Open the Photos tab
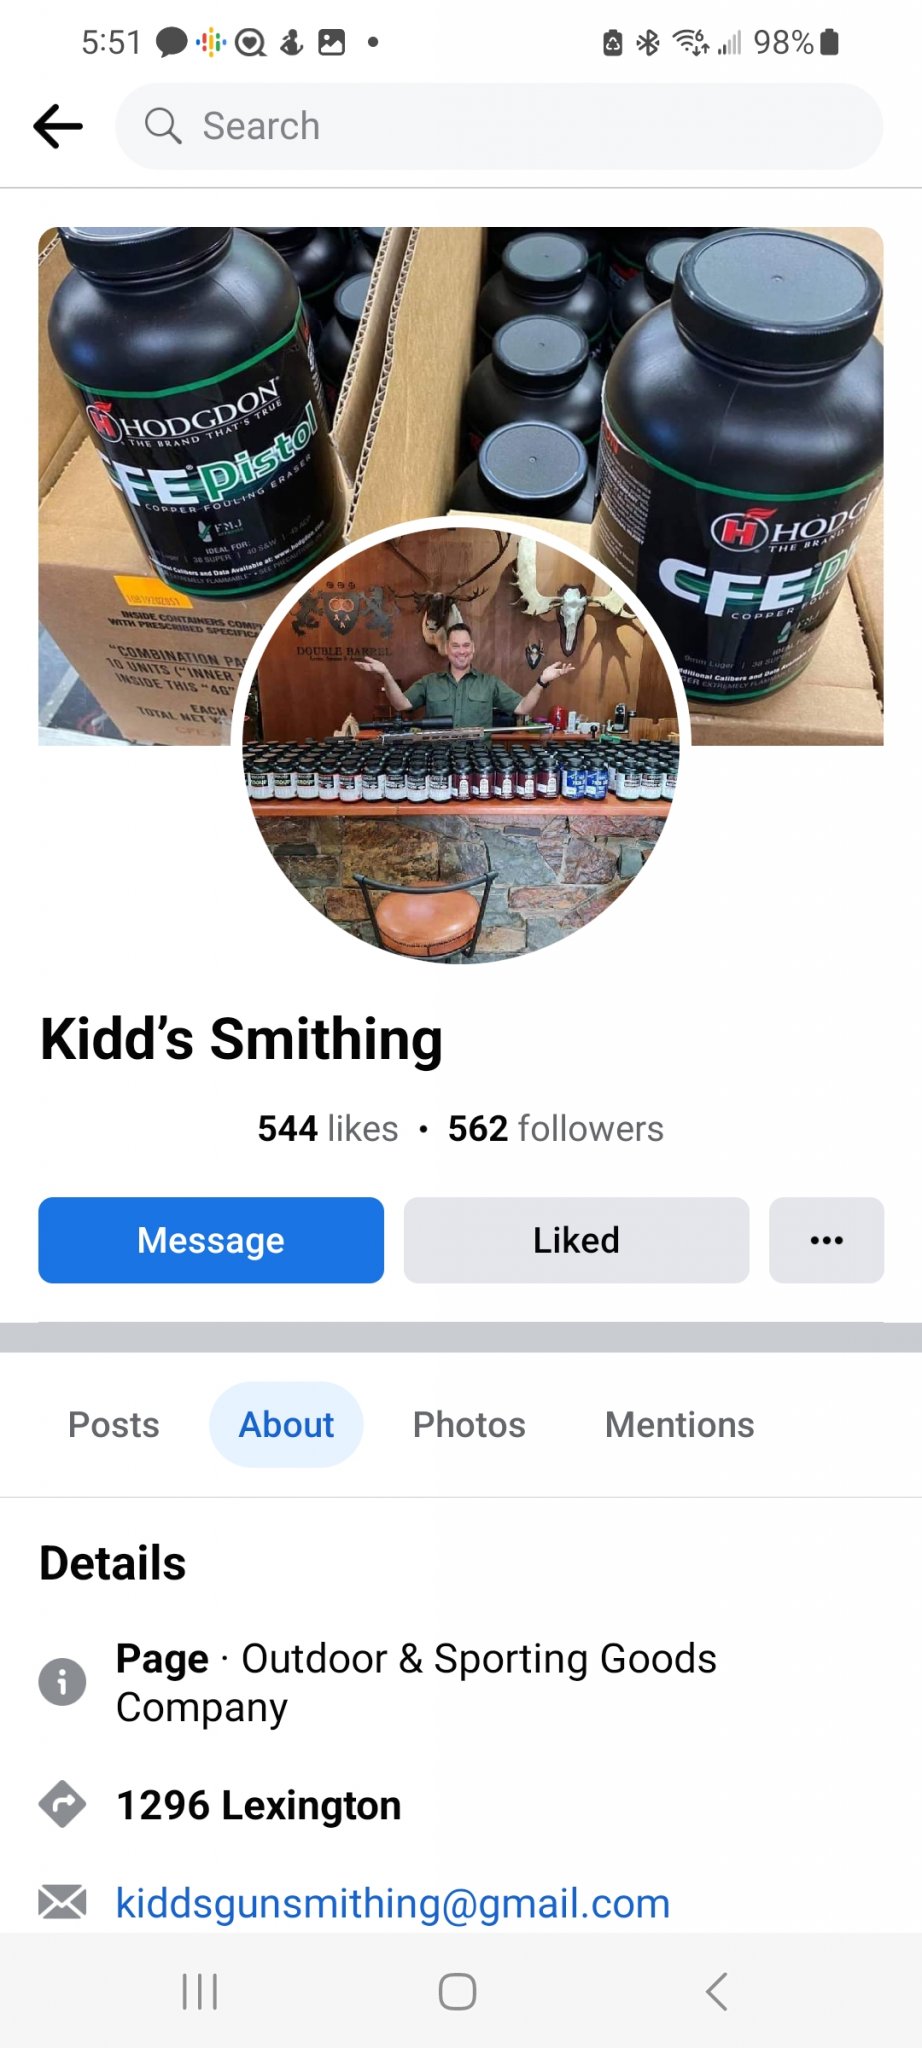 coord(469,1425)
